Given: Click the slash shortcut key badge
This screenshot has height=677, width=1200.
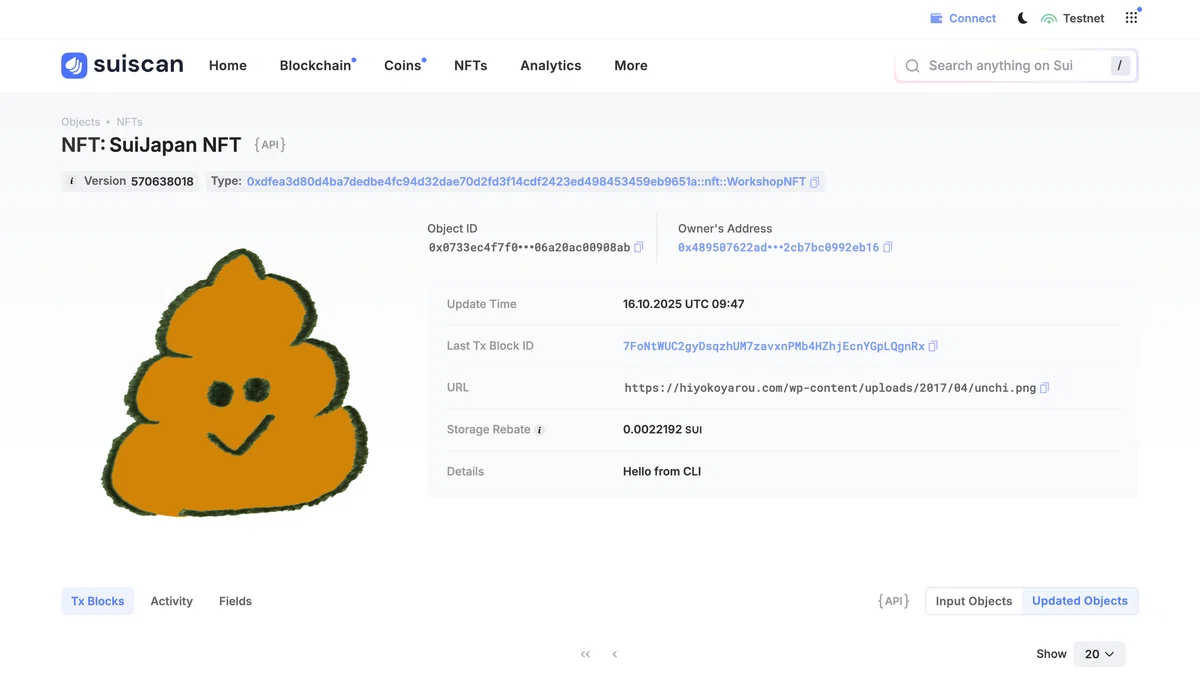Looking at the screenshot, I should pyautogui.click(x=1120, y=66).
